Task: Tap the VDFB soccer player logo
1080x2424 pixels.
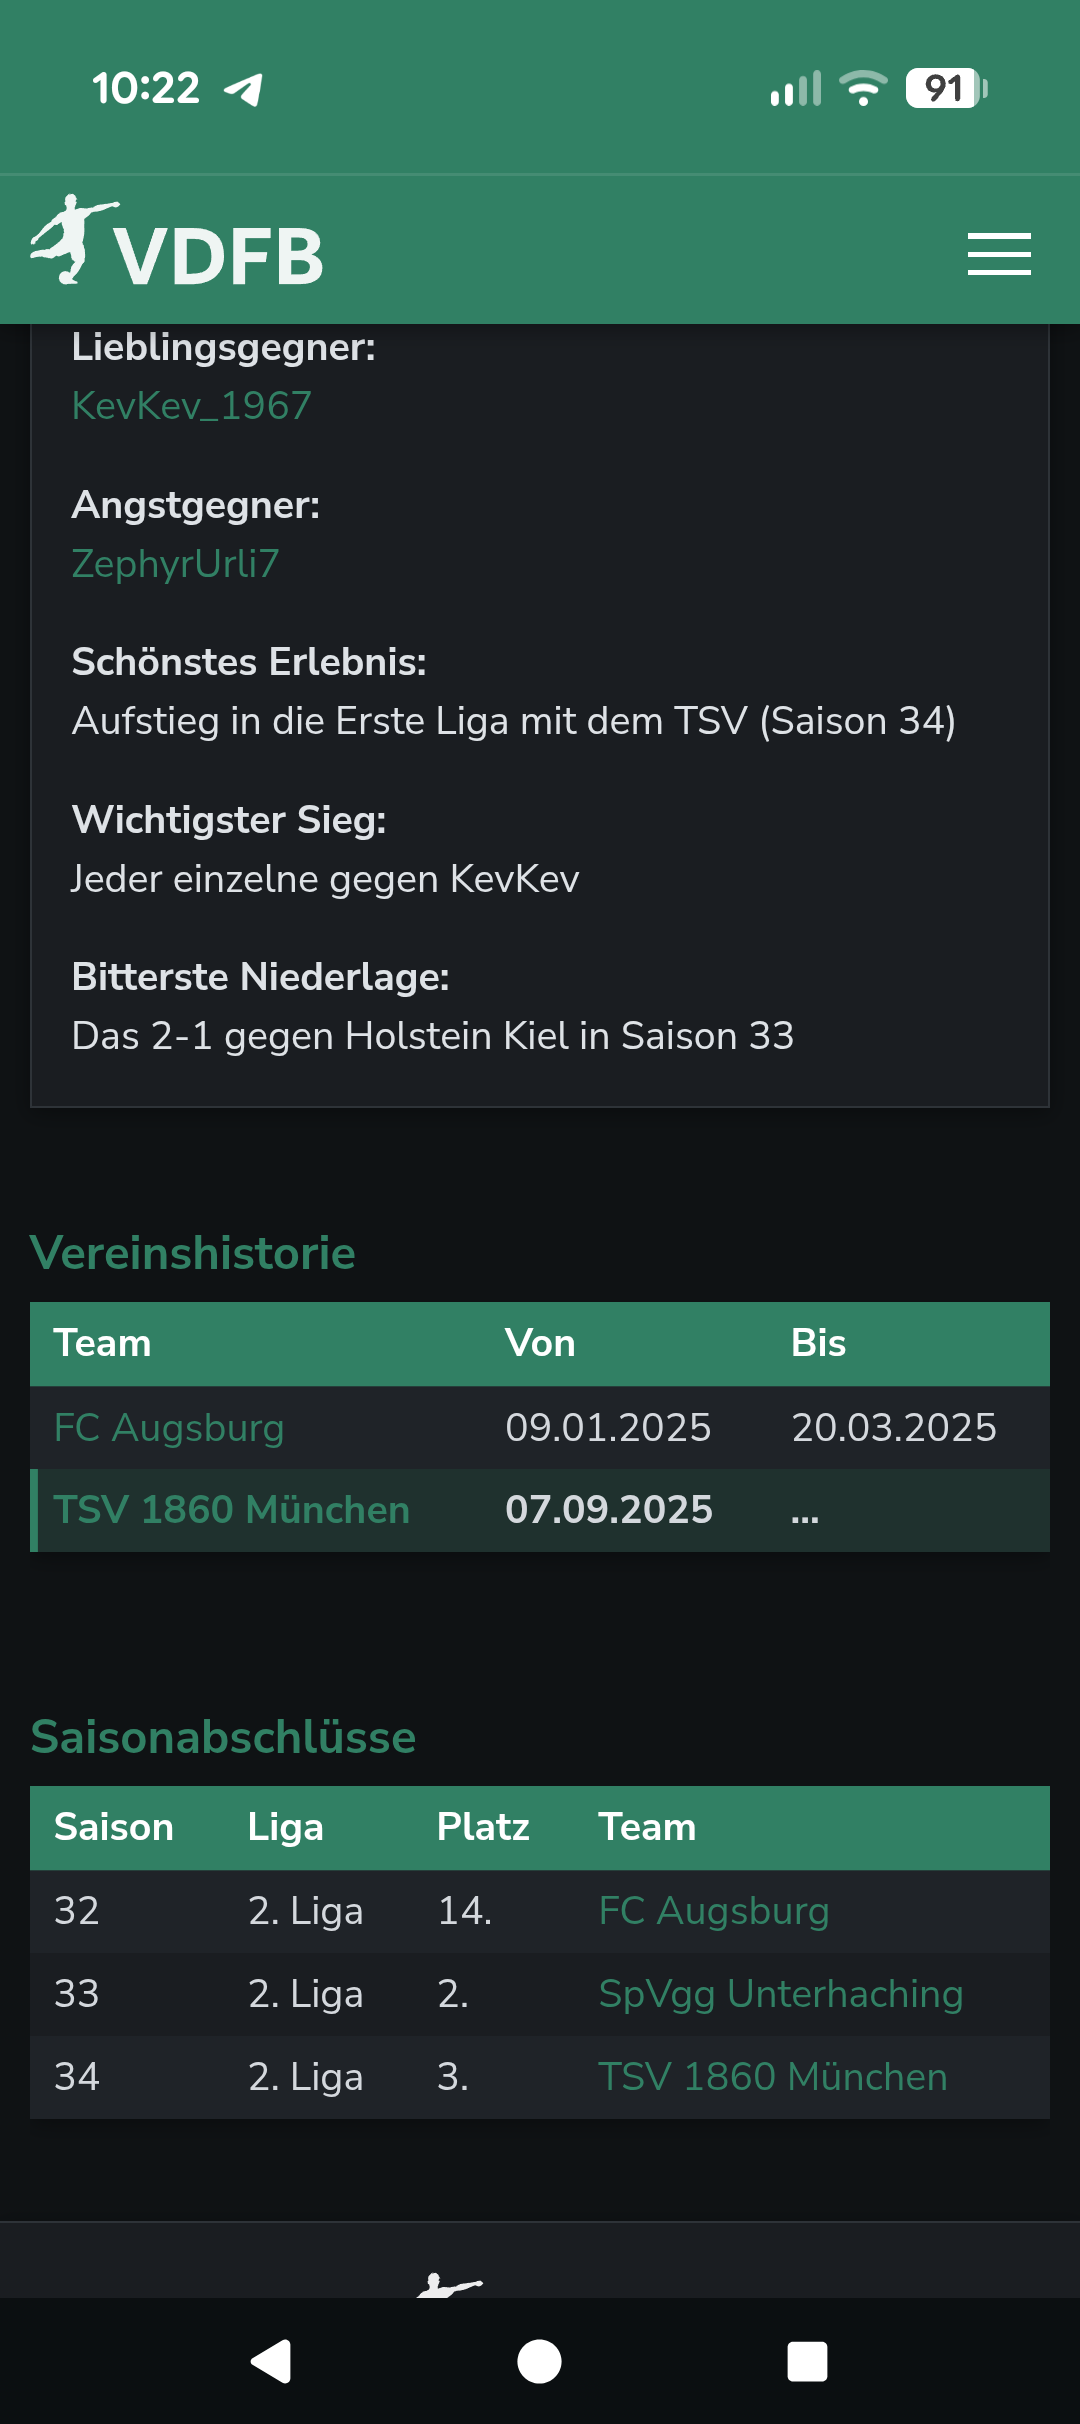Action: 72,240
